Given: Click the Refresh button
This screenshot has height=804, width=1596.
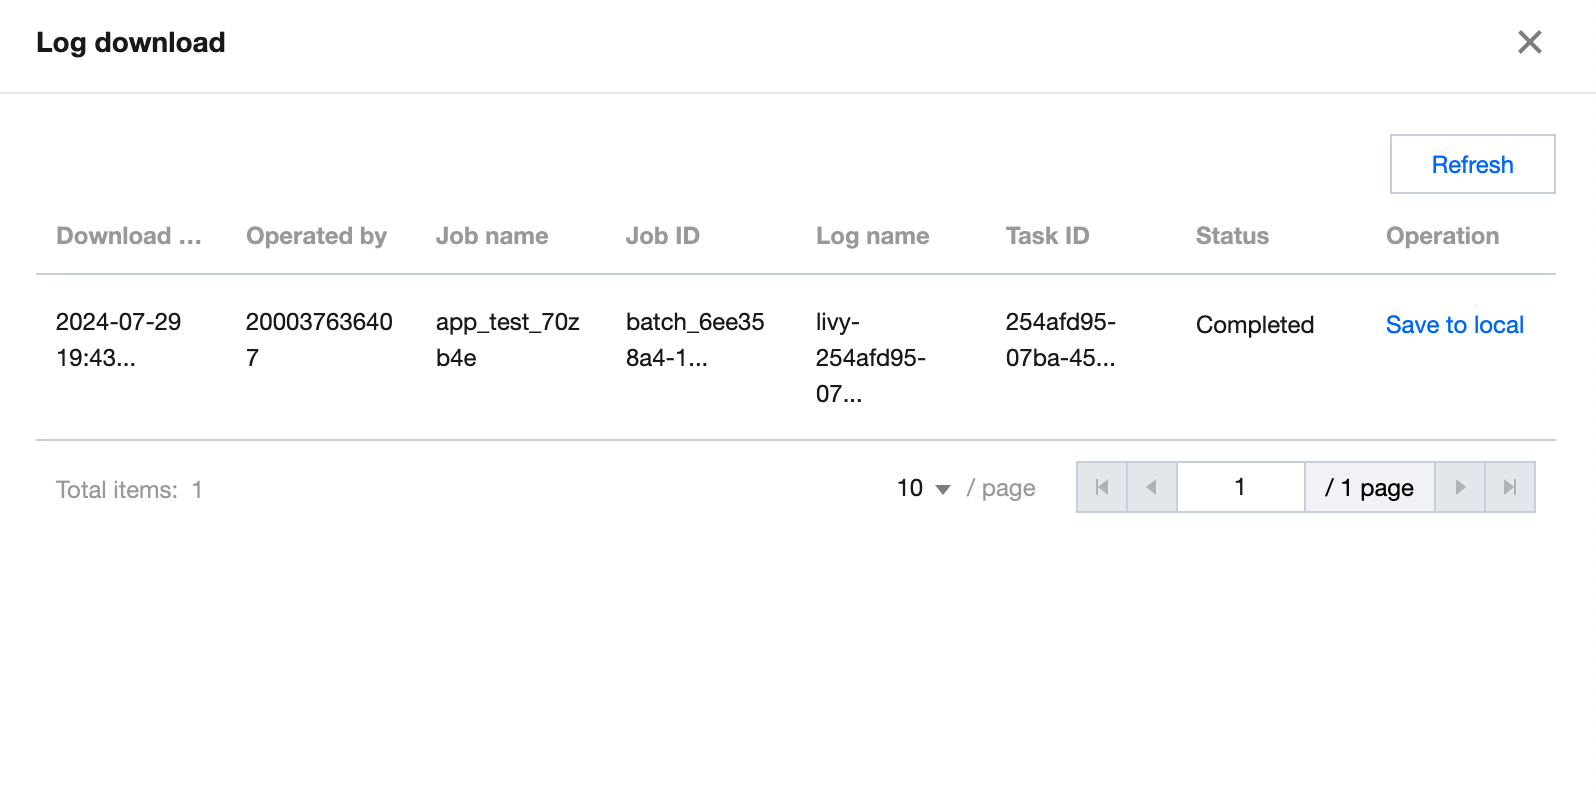Looking at the screenshot, I should [1472, 164].
